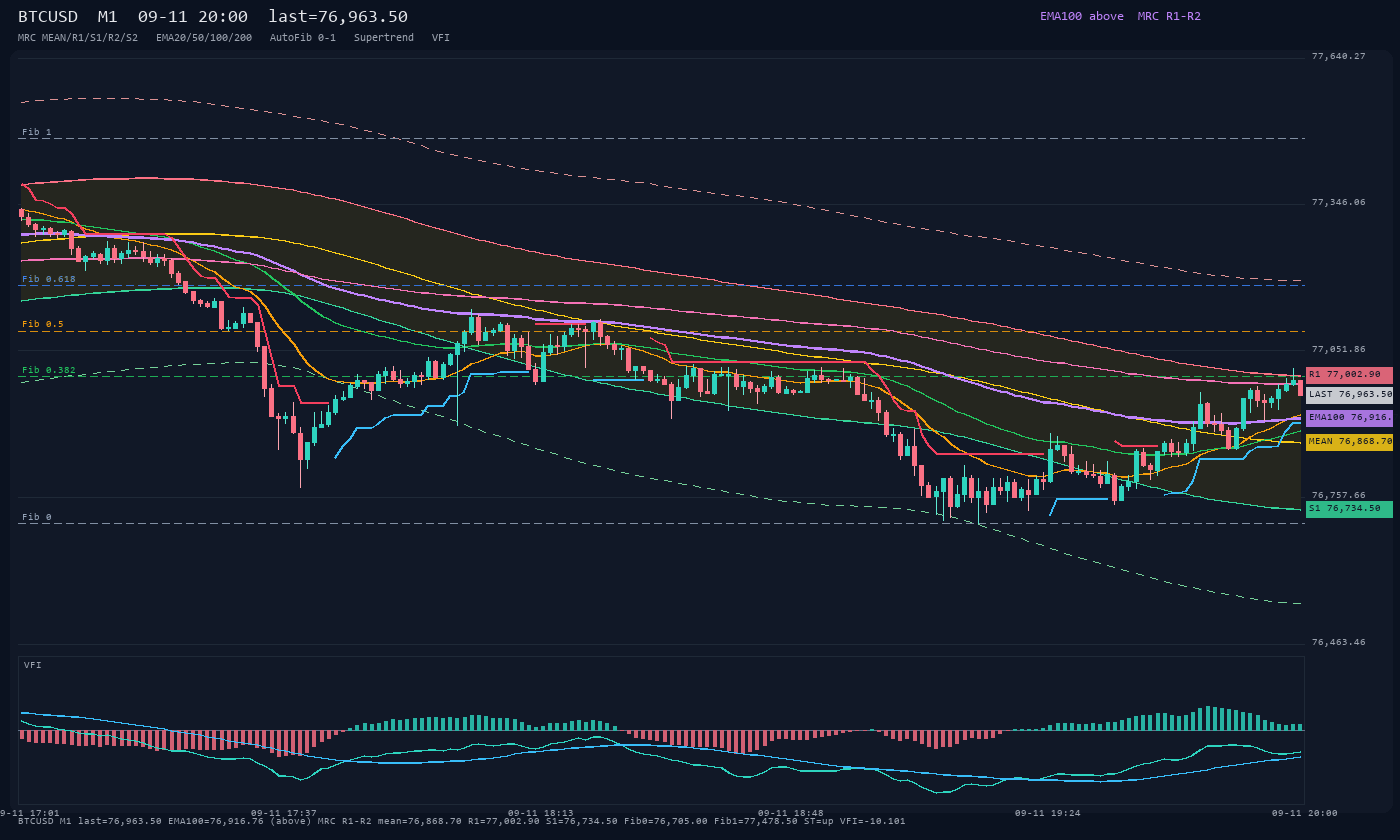Click the Fib 0.382 level label
The image size is (1400, 840).
click(x=49, y=370)
